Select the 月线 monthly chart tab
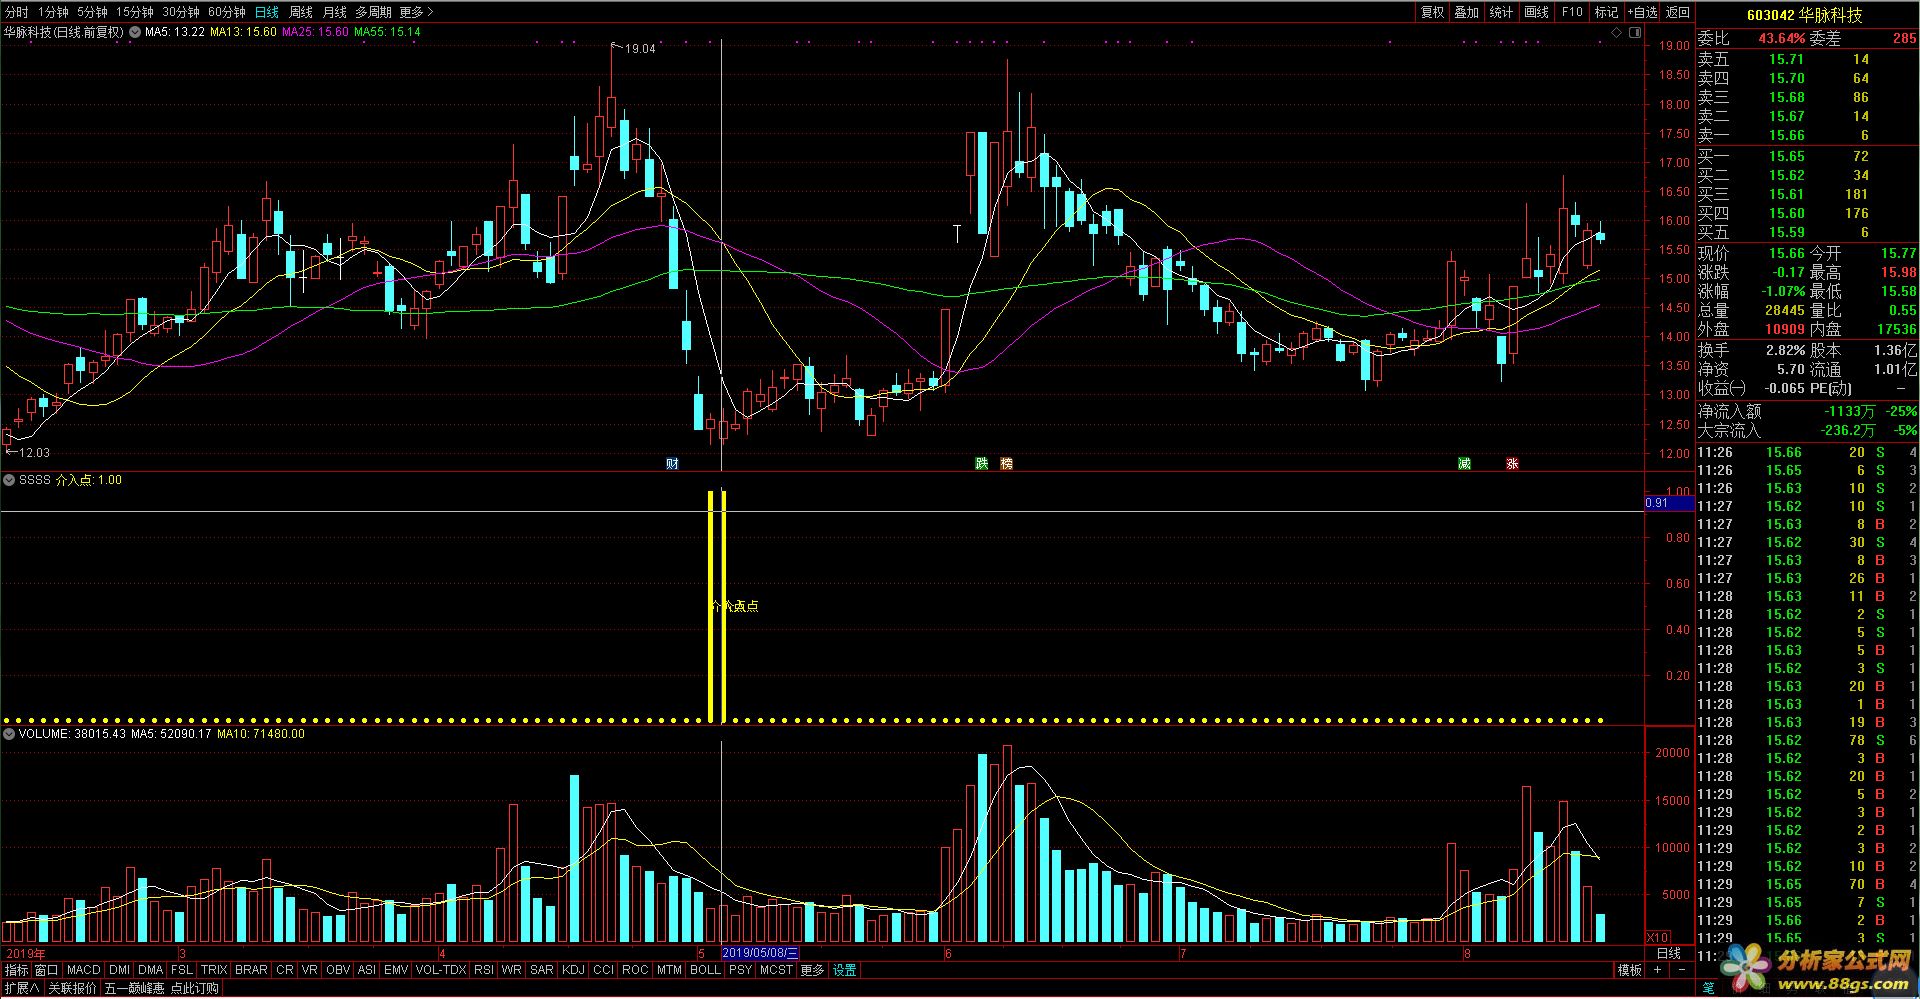This screenshot has width=1920, height=999. click(335, 12)
